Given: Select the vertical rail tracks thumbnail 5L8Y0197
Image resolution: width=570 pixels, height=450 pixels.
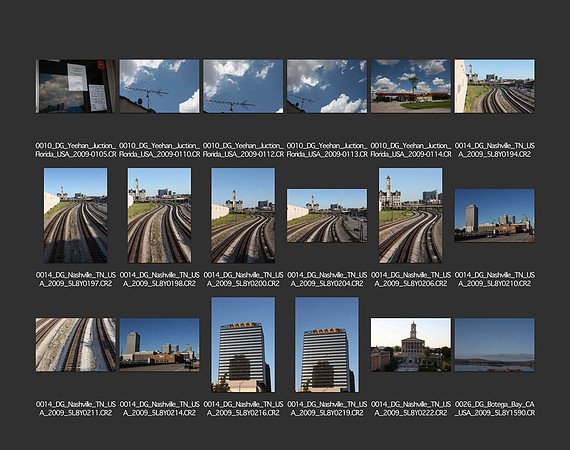Looking at the screenshot, I should pos(76,215).
